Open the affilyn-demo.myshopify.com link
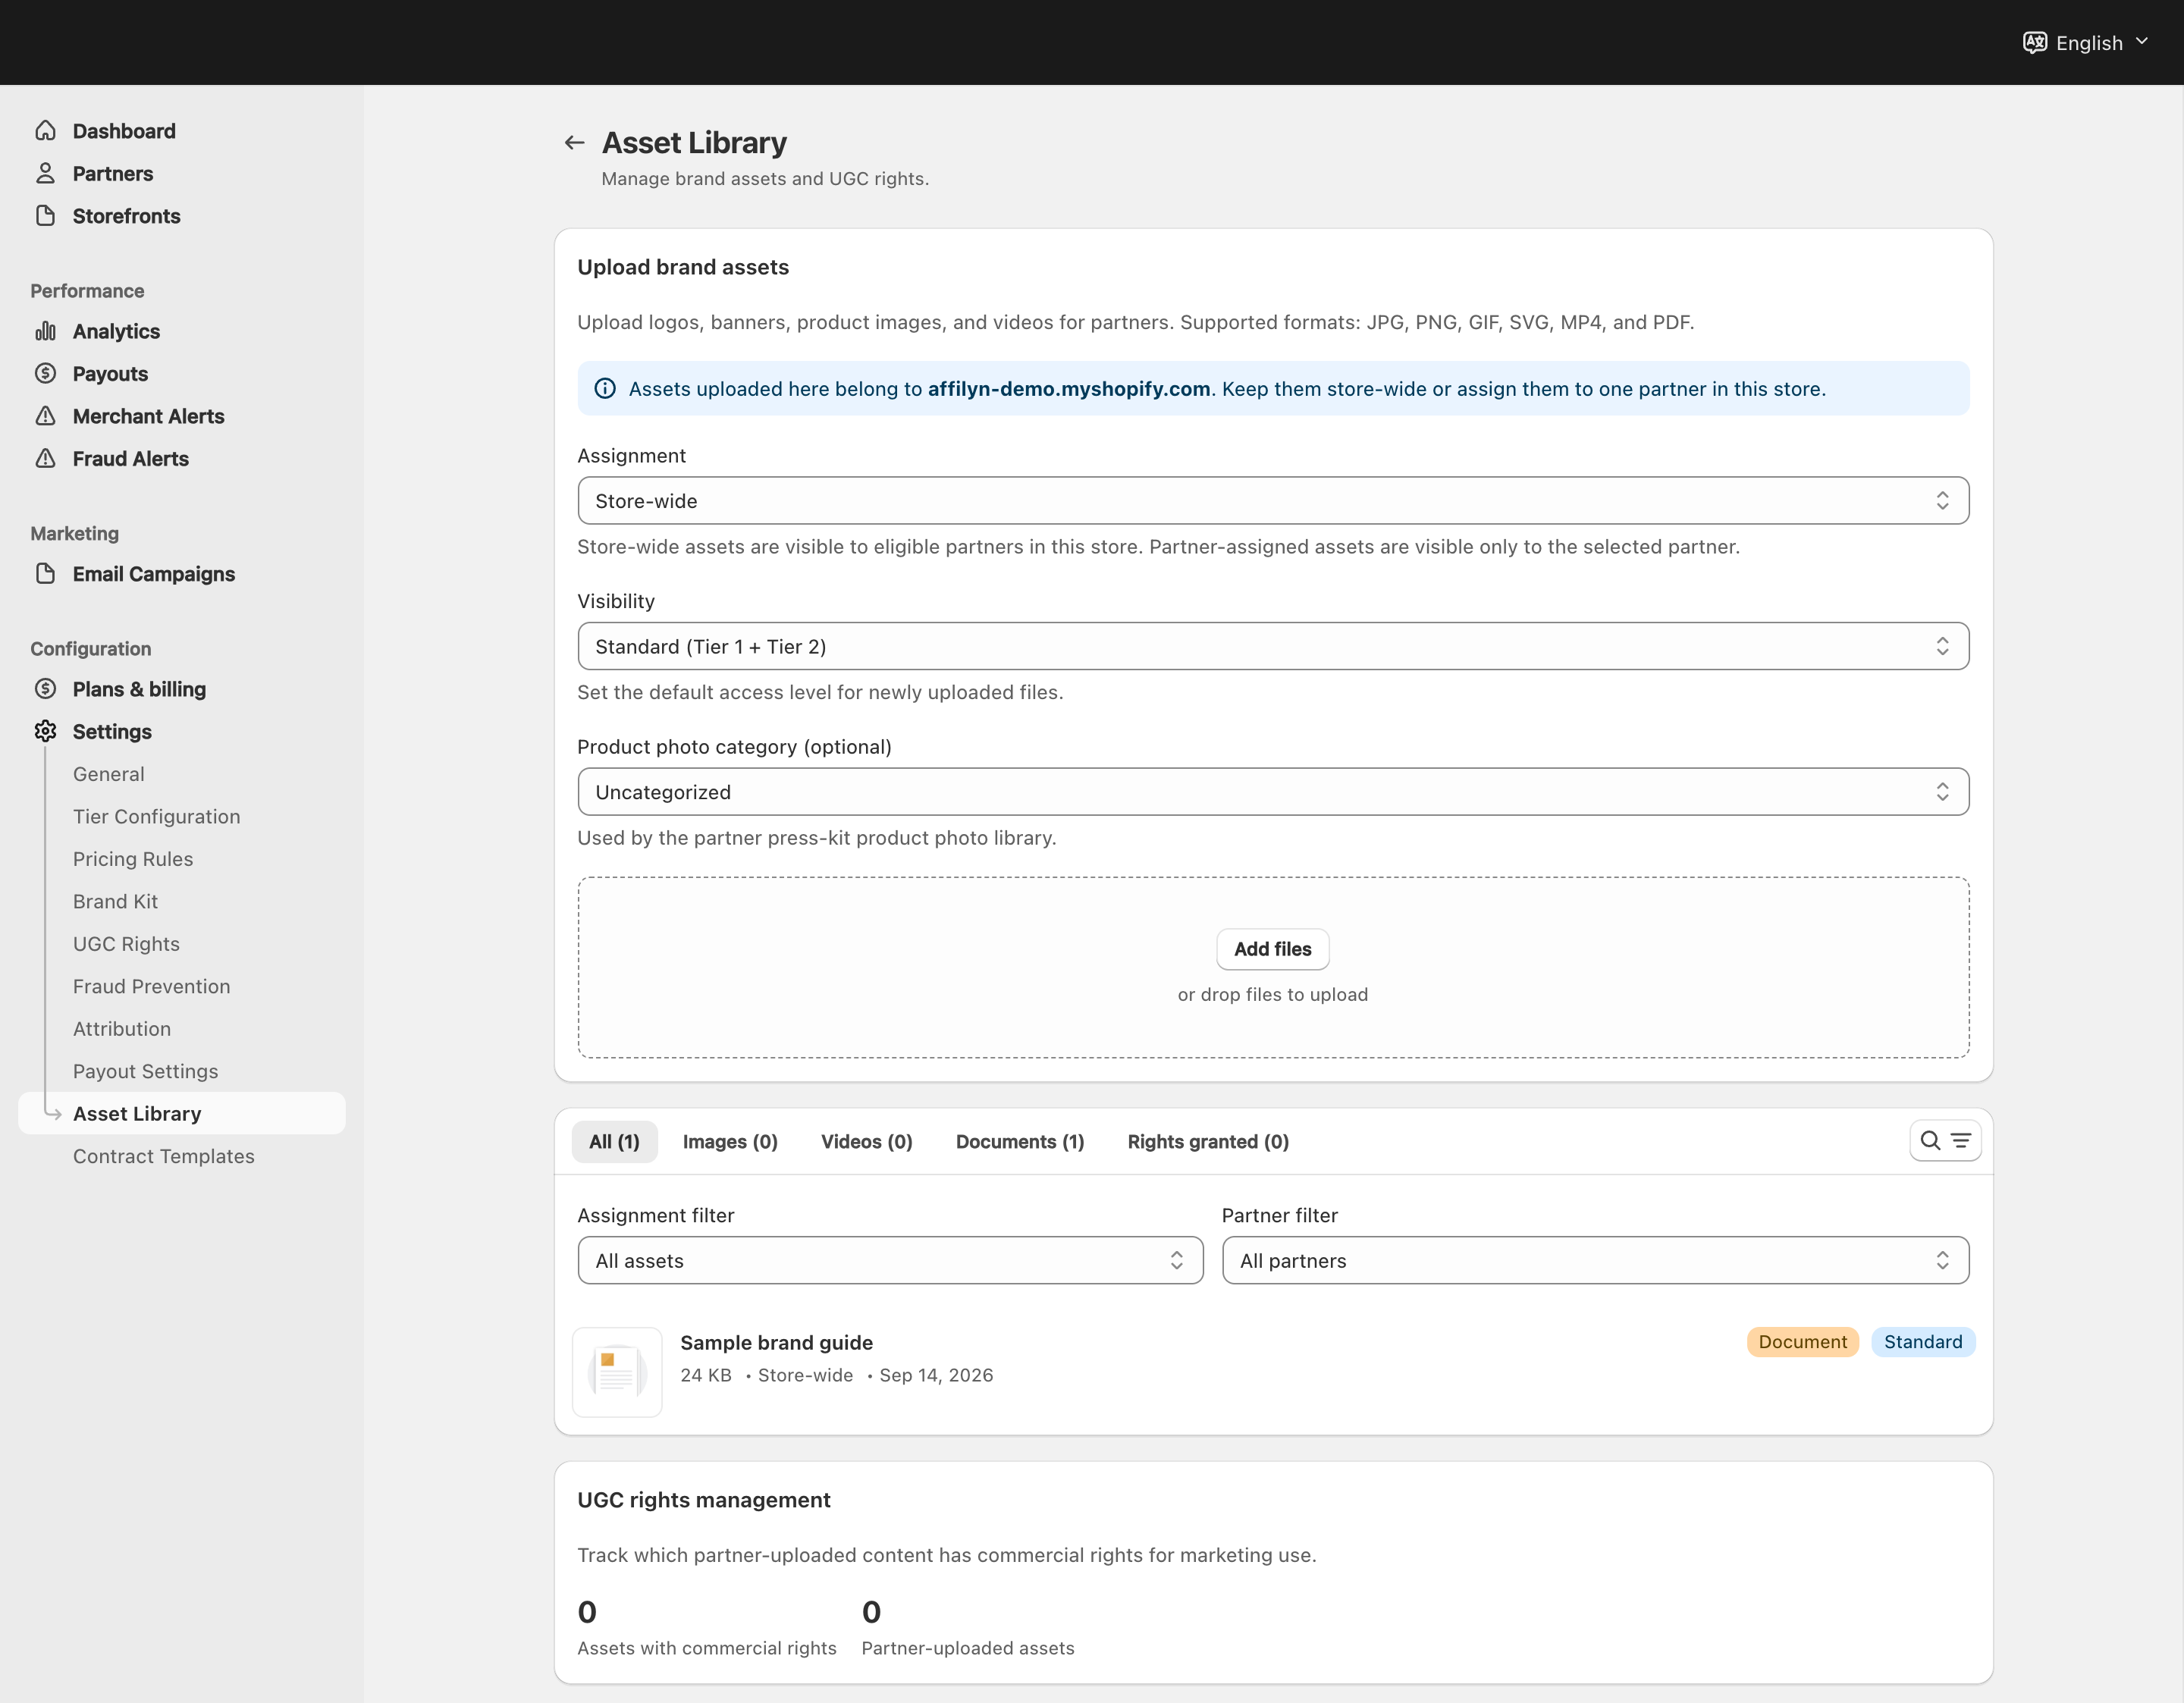 (x=1069, y=389)
